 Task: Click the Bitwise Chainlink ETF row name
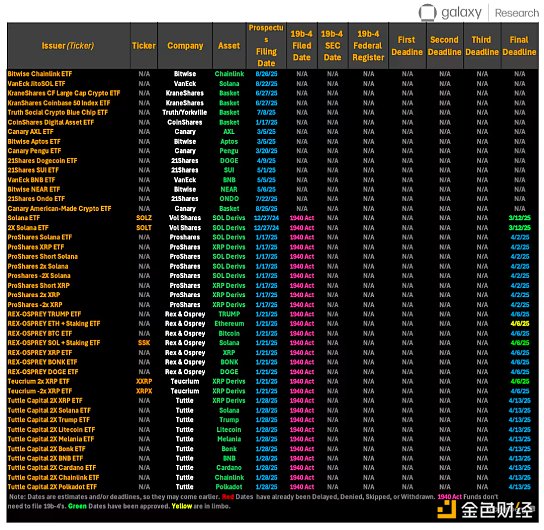tap(40, 74)
